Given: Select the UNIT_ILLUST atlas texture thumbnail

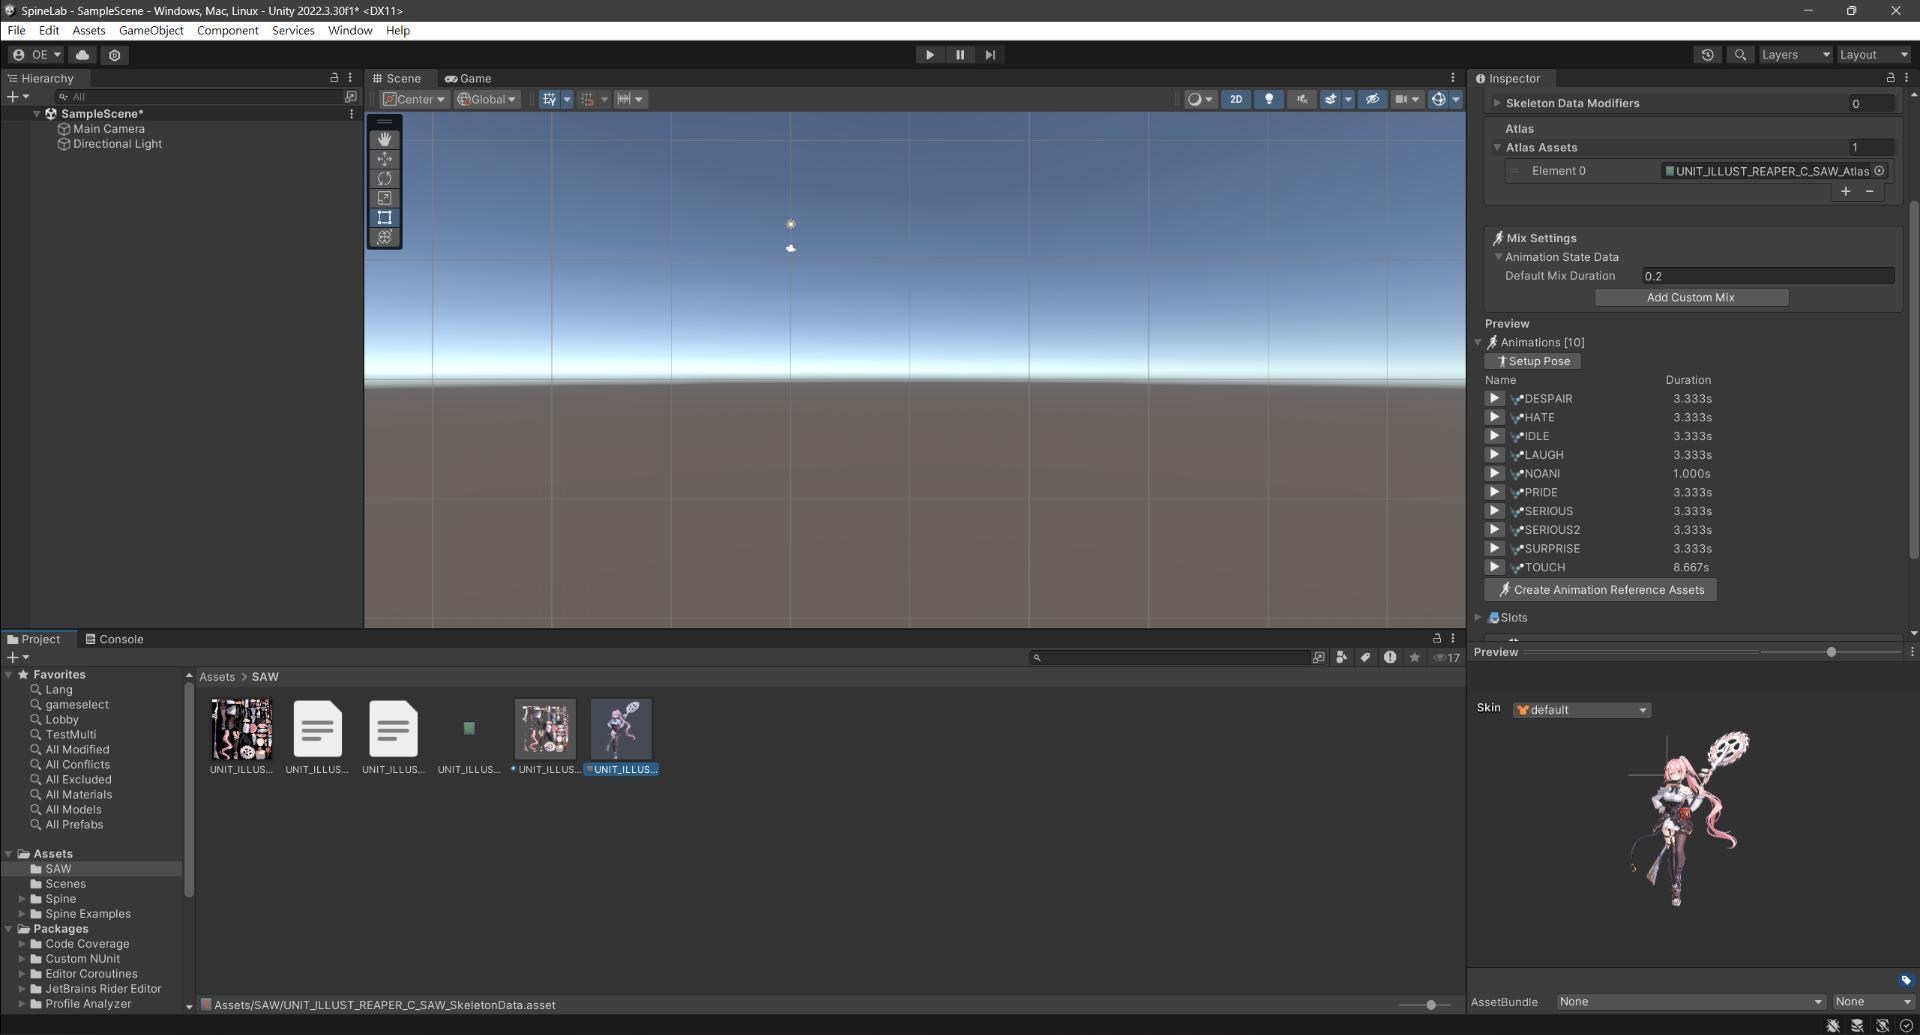Looking at the screenshot, I should [x=240, y=728].
